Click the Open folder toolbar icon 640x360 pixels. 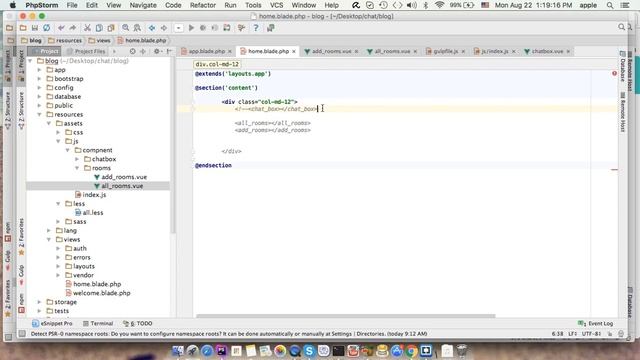coord(23,28)
